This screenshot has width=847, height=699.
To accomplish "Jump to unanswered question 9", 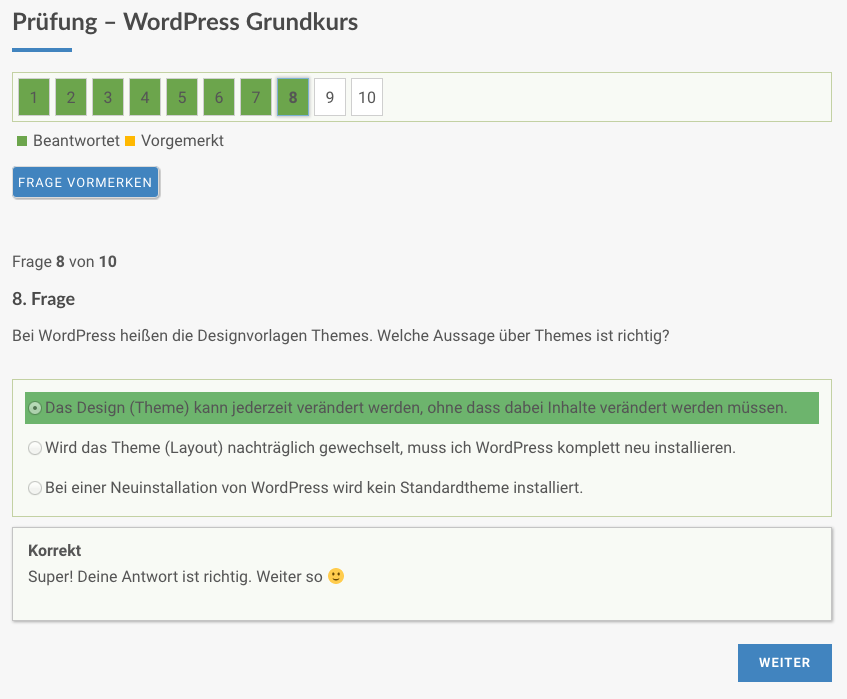I will (330, 97).
